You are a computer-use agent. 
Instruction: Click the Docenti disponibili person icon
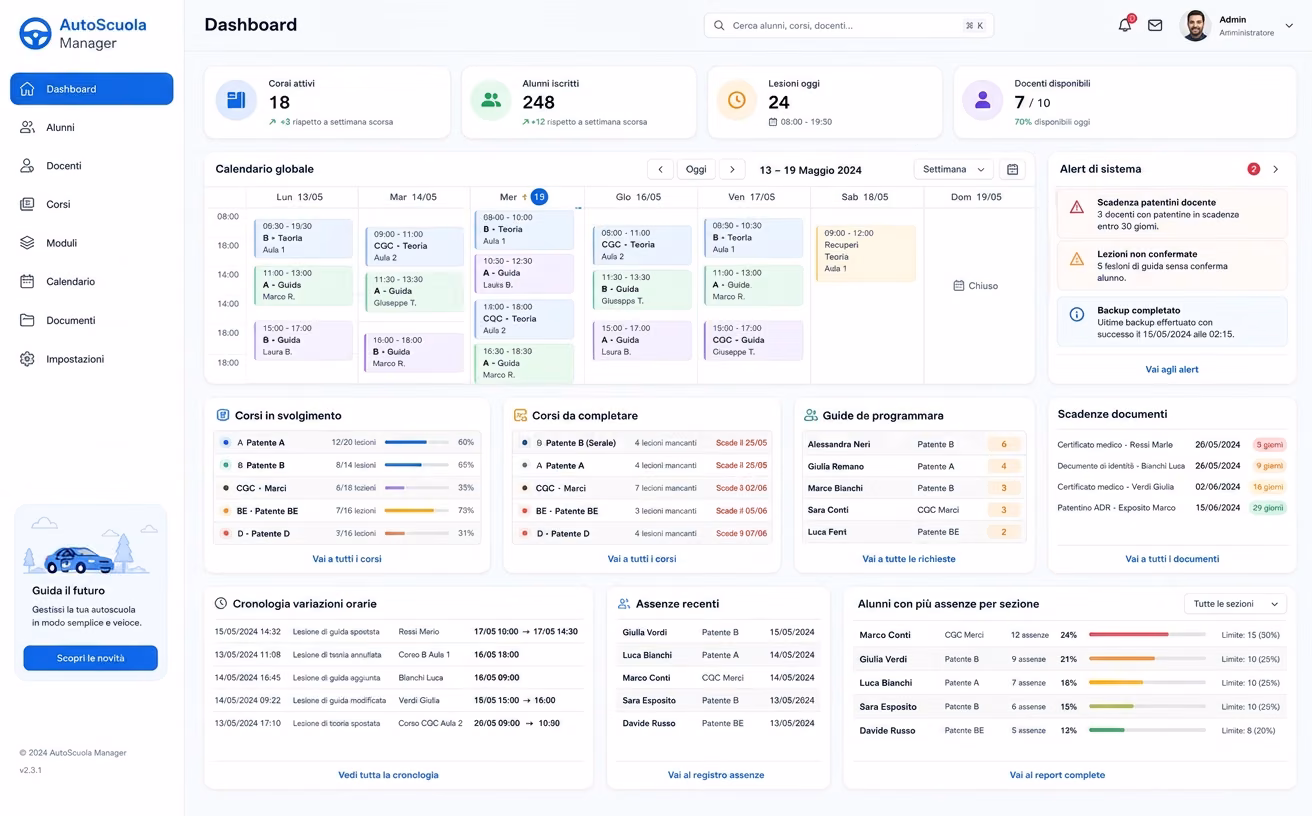pyautogui.click(x=982, y=100)
